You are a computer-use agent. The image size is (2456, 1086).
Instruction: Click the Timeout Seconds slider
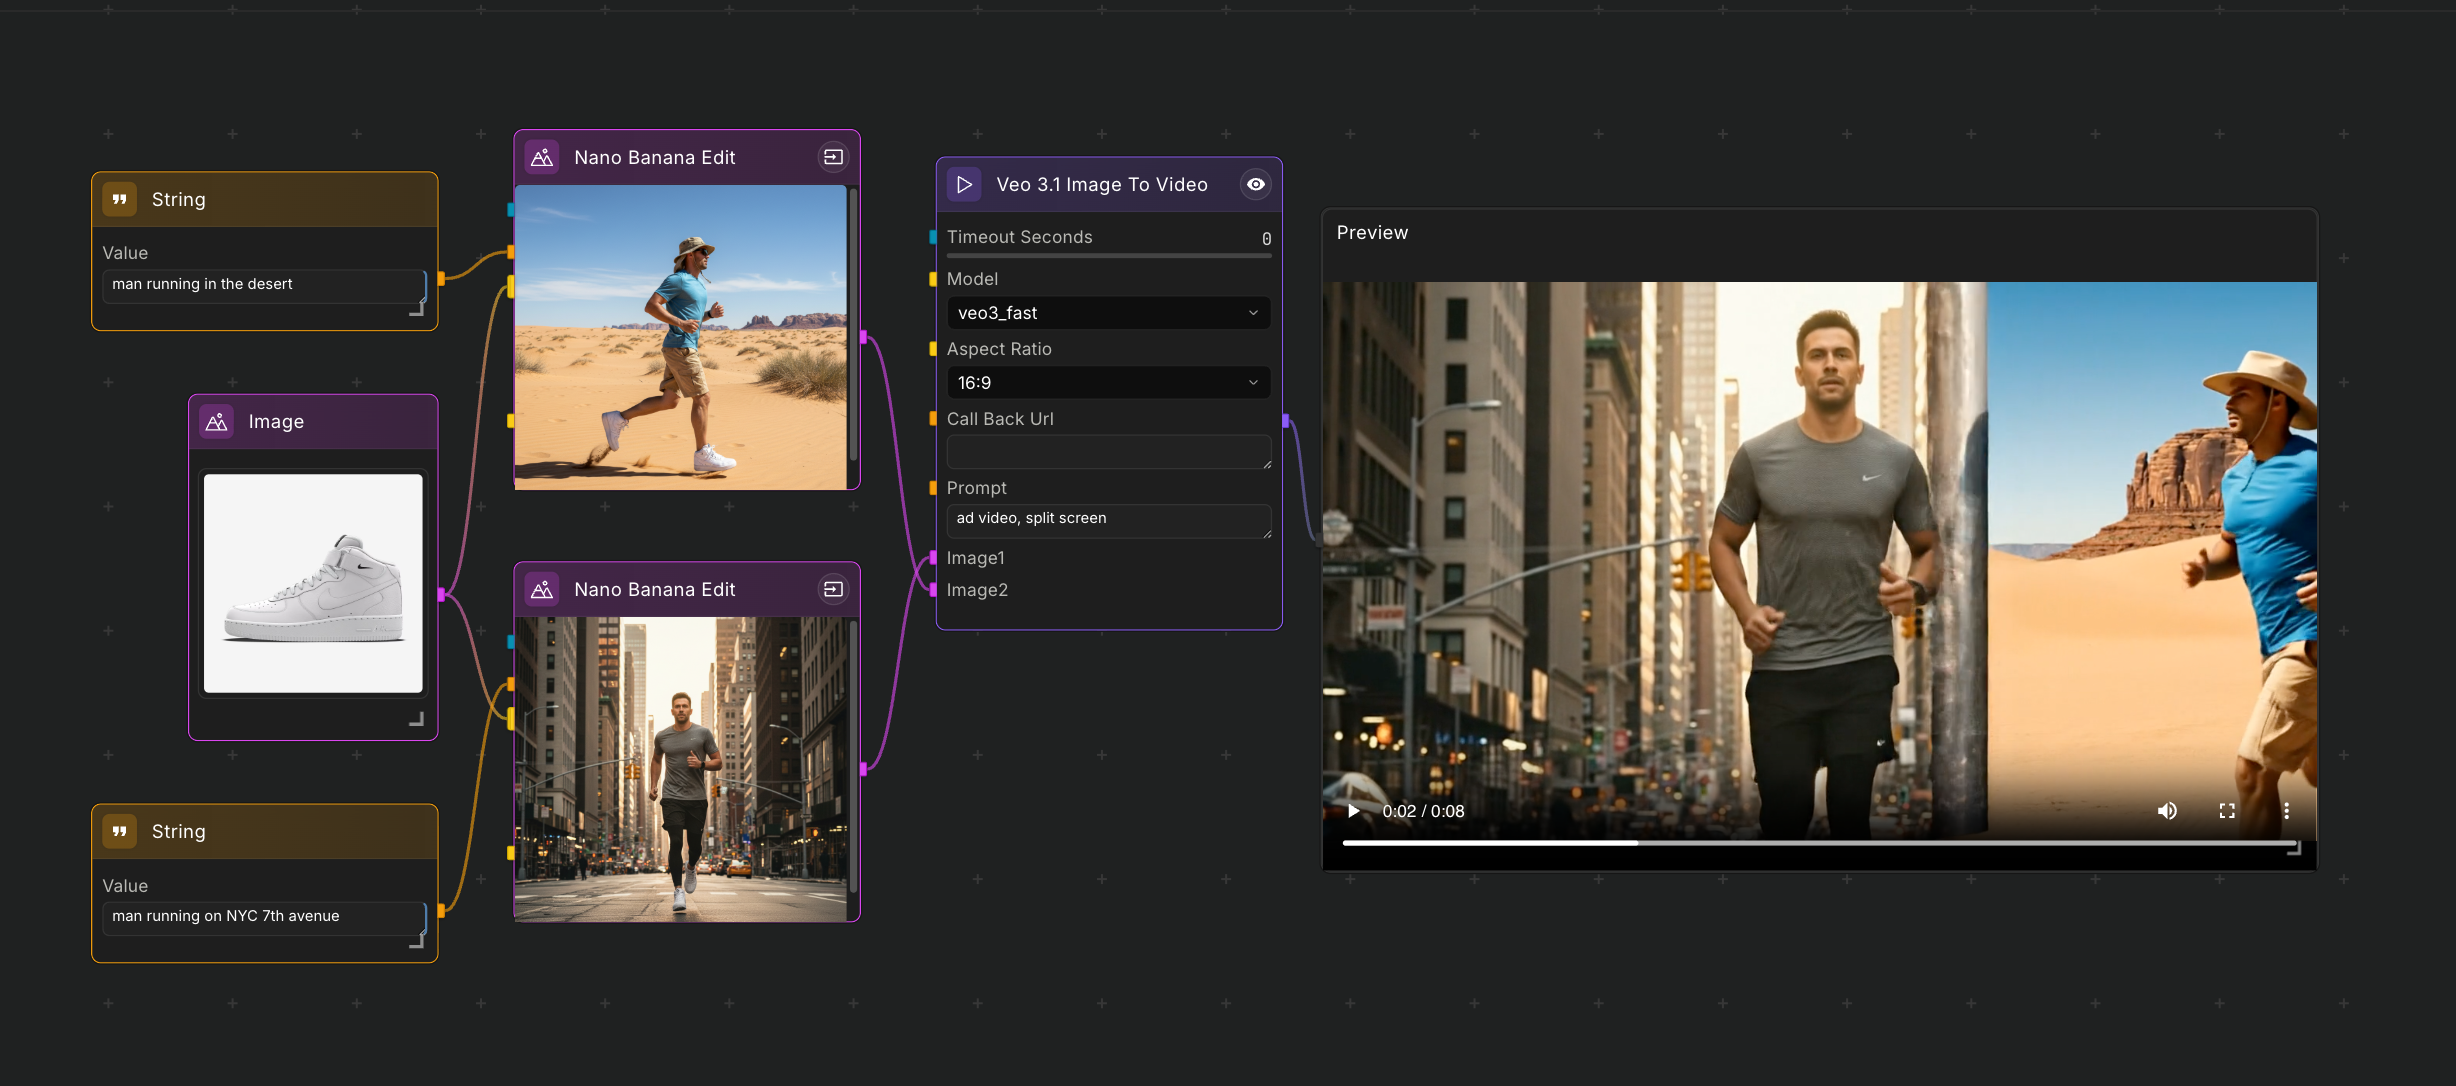1108,256
